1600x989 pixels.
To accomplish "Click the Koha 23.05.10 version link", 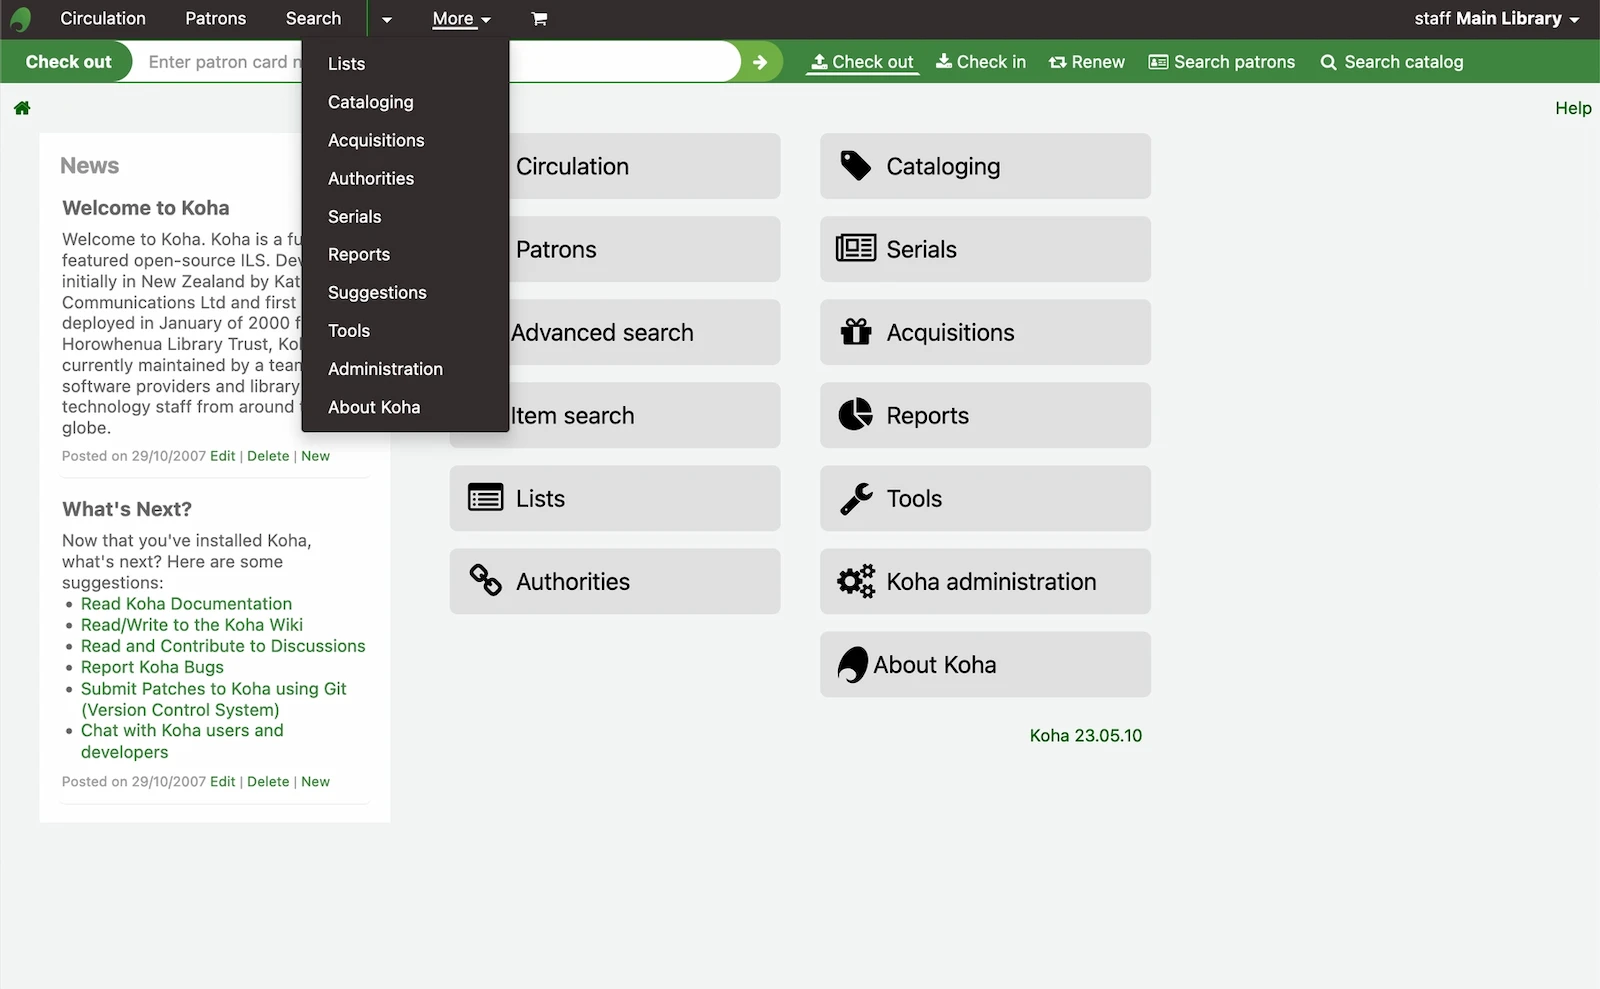I will (1086, 735).
